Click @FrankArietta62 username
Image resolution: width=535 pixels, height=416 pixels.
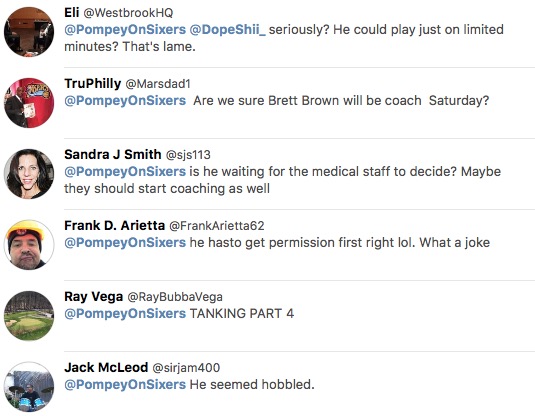[217, 226]
